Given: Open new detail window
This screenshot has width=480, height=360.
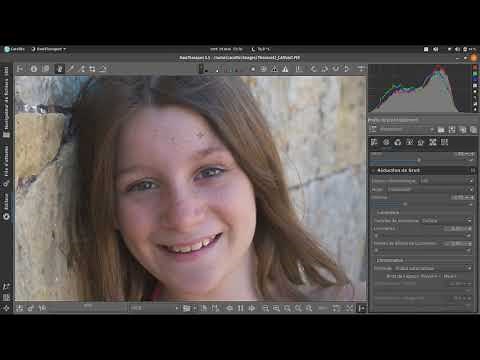Looking at the screenshot, I should 336,308.
